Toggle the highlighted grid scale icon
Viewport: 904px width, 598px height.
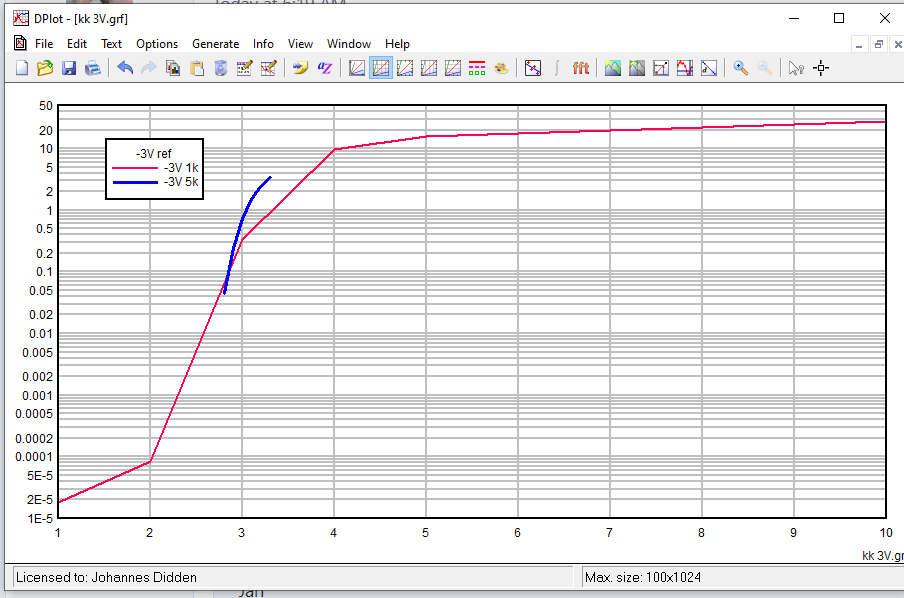[x=381, y=68]
